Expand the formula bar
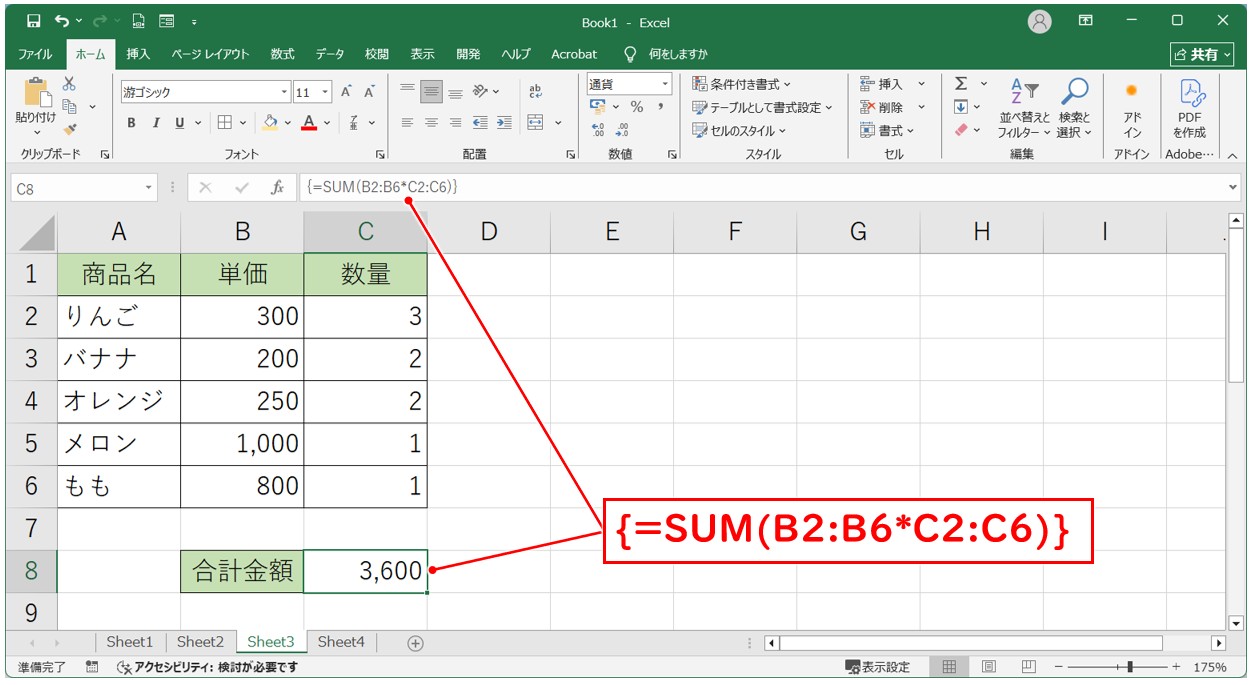 coord(1232,187)
